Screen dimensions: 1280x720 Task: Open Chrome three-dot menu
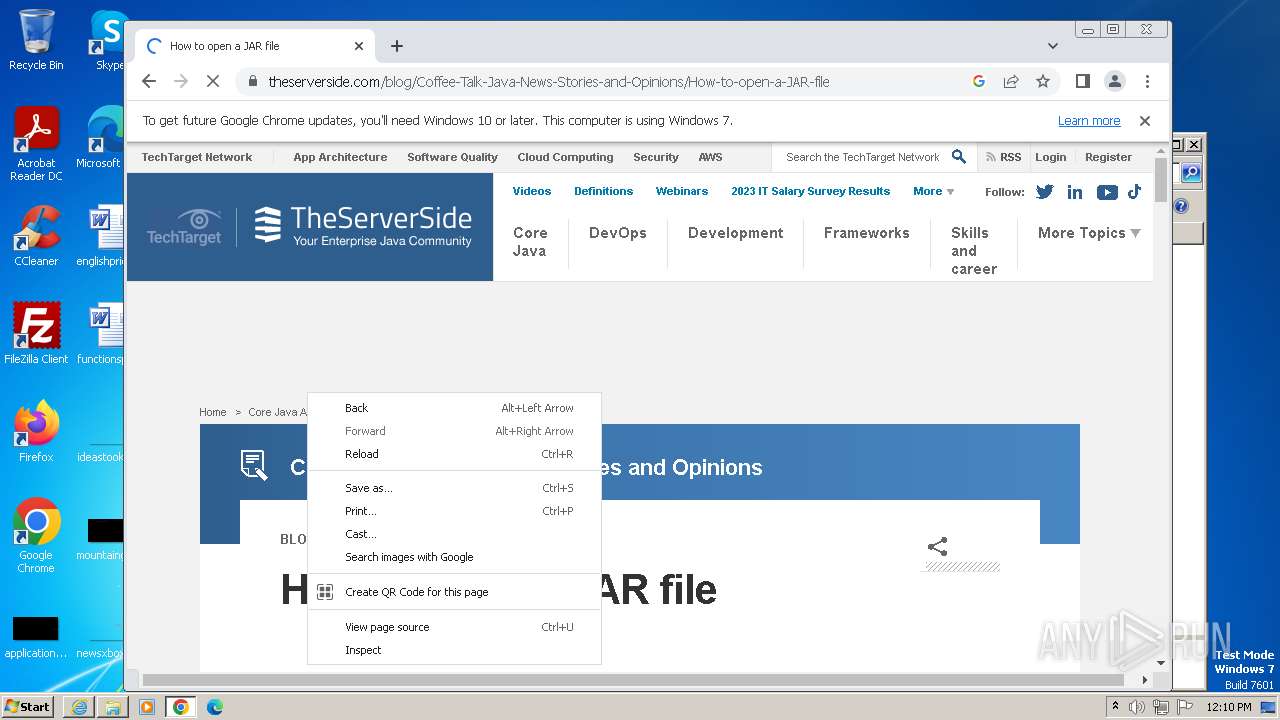(x=1147, y=82)
